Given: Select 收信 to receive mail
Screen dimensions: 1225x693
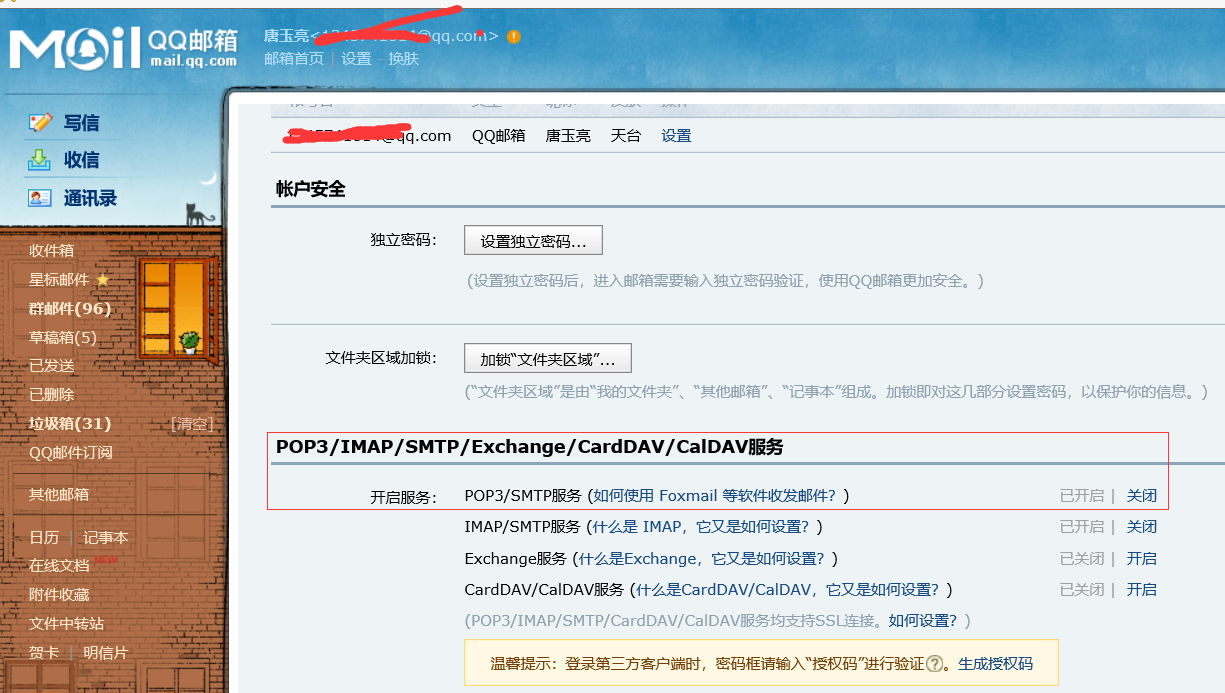Looking at the screenshot, I should click(x=82, y=160).
